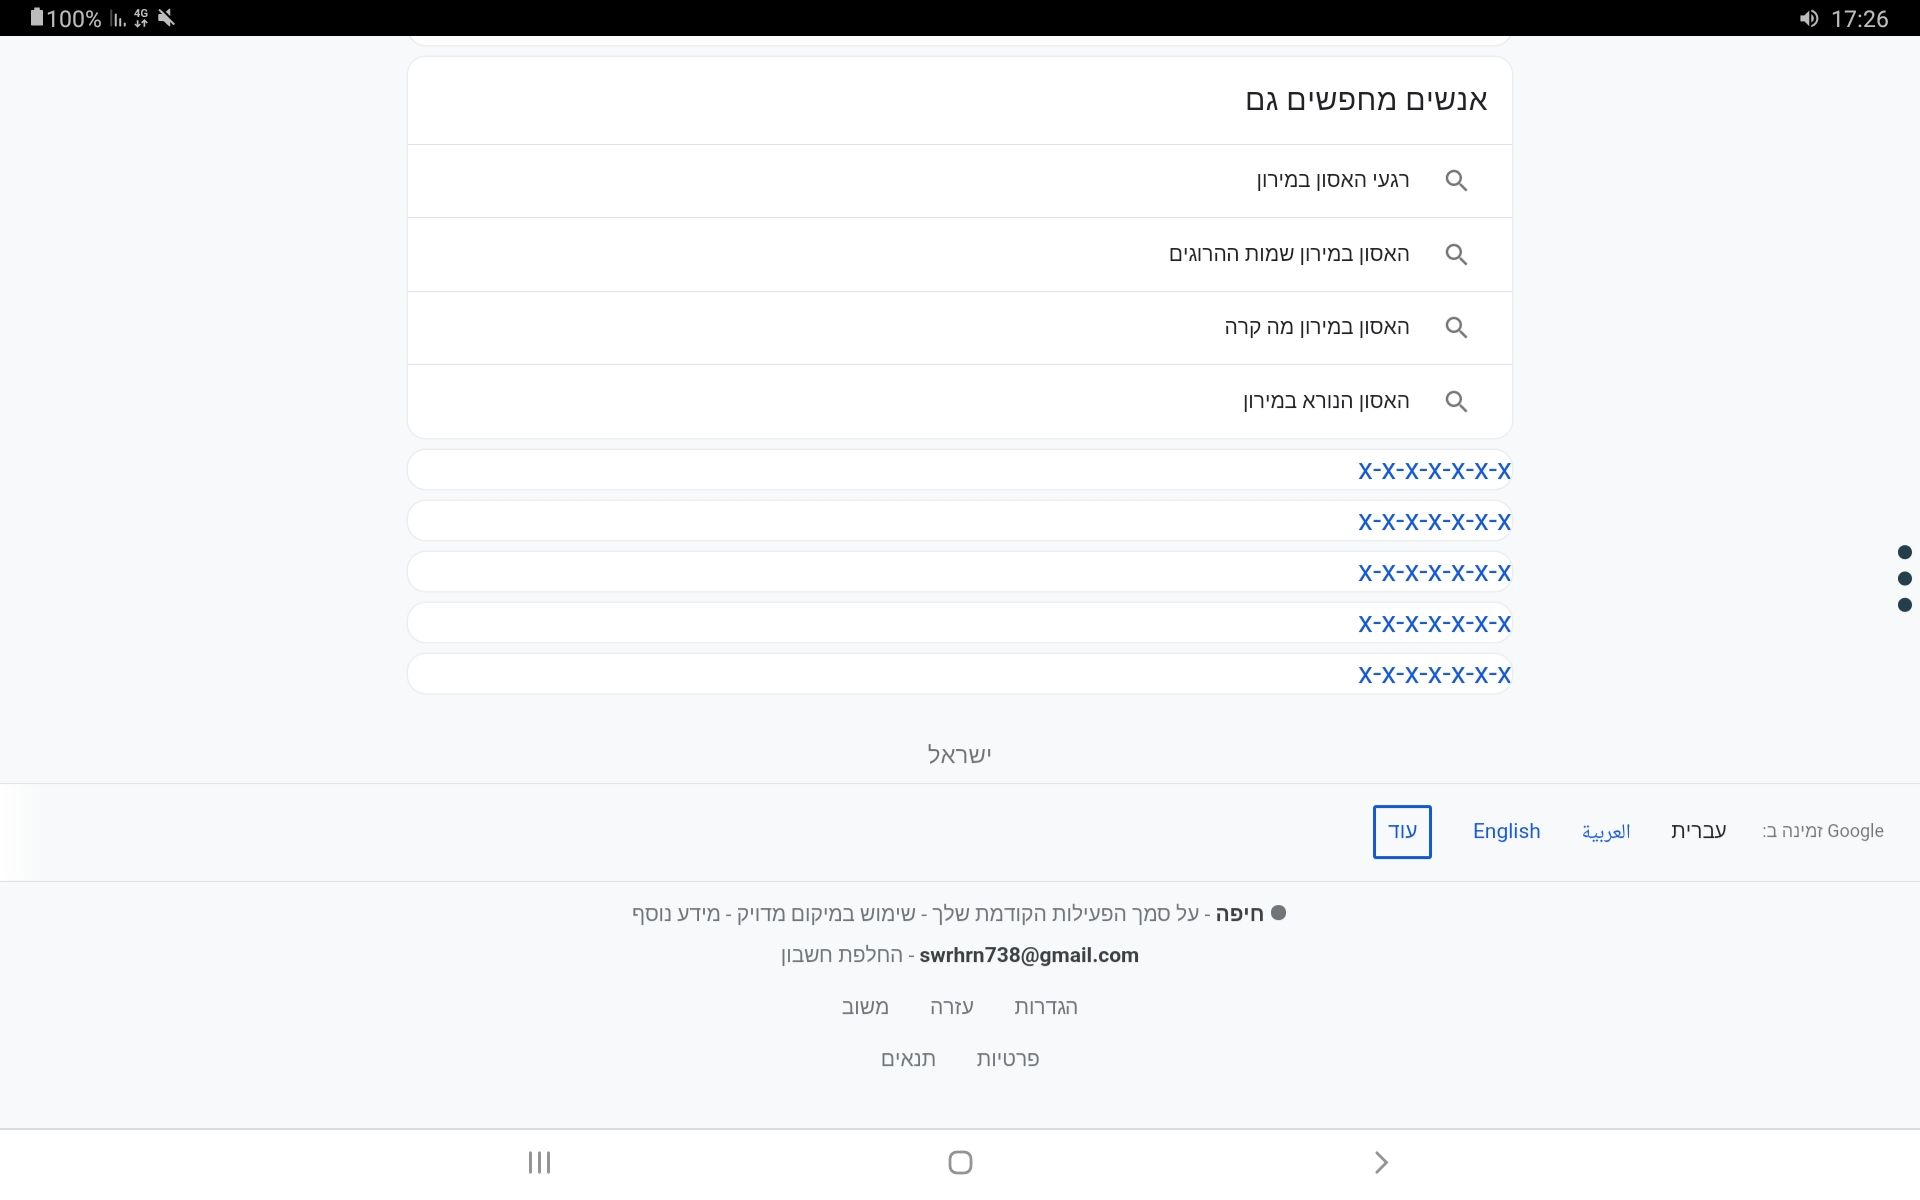1920x1200 pixels.
Task: Click the עוד languages button
Action: click(1401, 832)
